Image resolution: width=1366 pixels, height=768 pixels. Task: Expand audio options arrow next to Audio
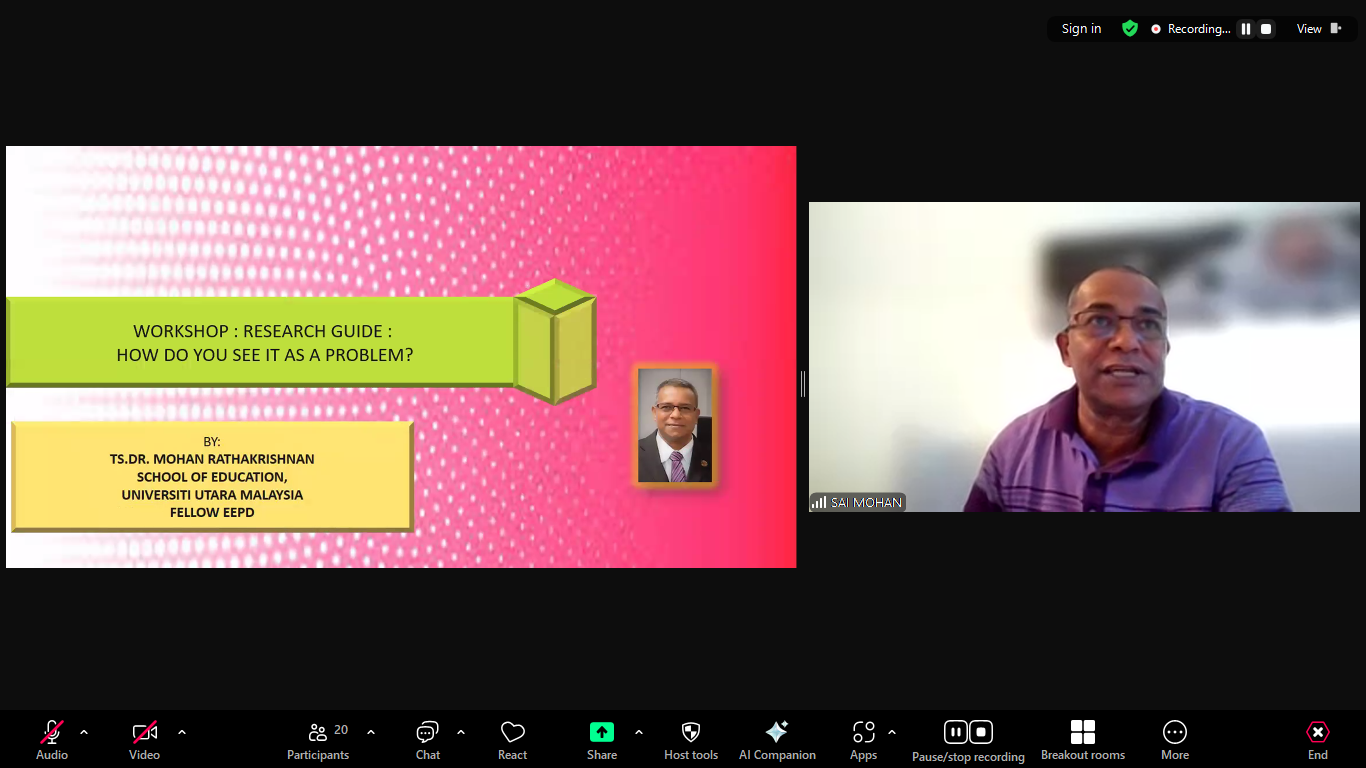point(84,732)
